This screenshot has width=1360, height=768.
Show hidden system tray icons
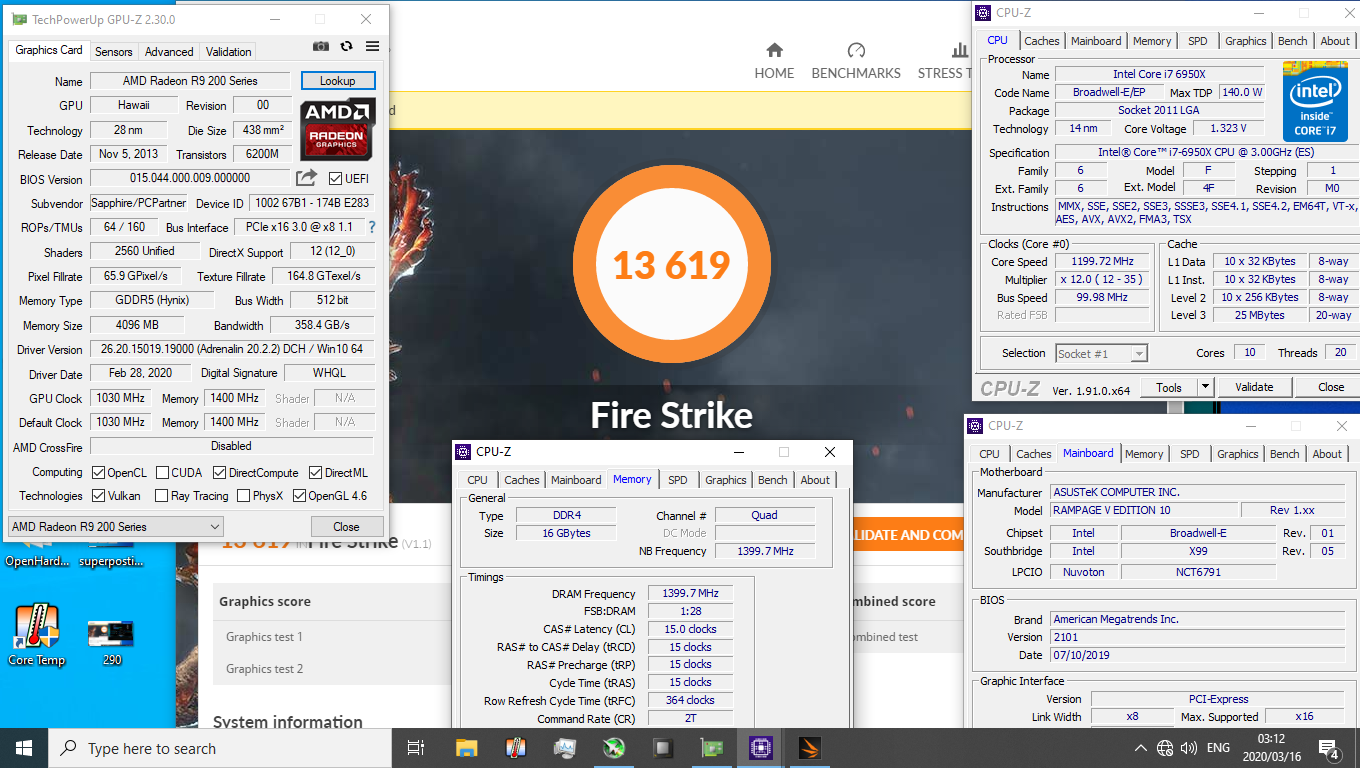tap(1141, 748)
